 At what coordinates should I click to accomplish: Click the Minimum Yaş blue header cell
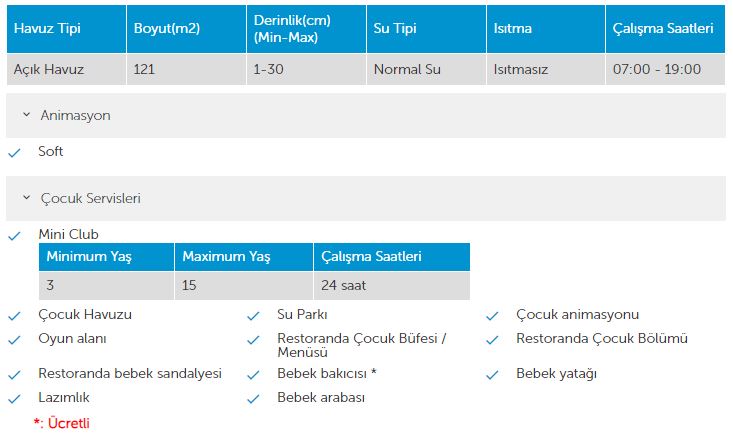pos(88,257)
